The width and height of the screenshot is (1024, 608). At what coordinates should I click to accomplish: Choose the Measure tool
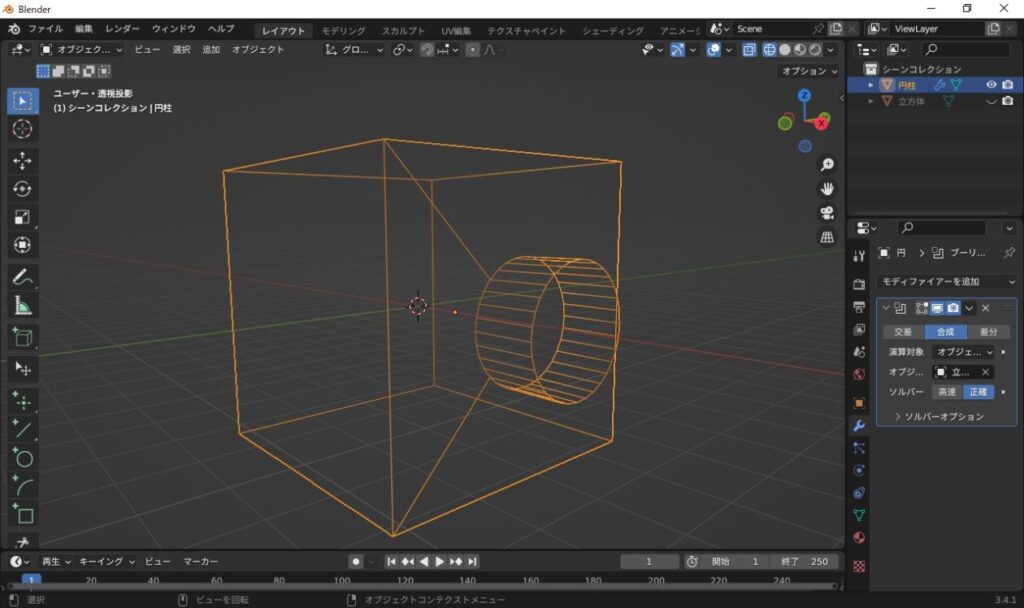(23, 306)
